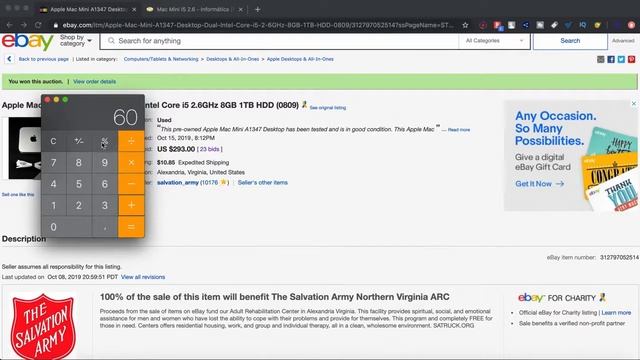Click Sell one like this link
This screenshot has height=360, width=640.
18,195
